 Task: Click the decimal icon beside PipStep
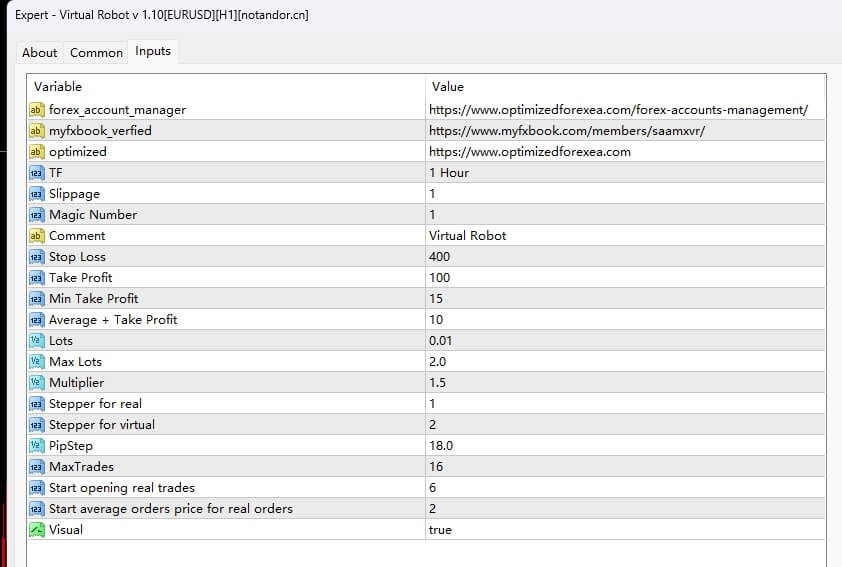[36, 446]
